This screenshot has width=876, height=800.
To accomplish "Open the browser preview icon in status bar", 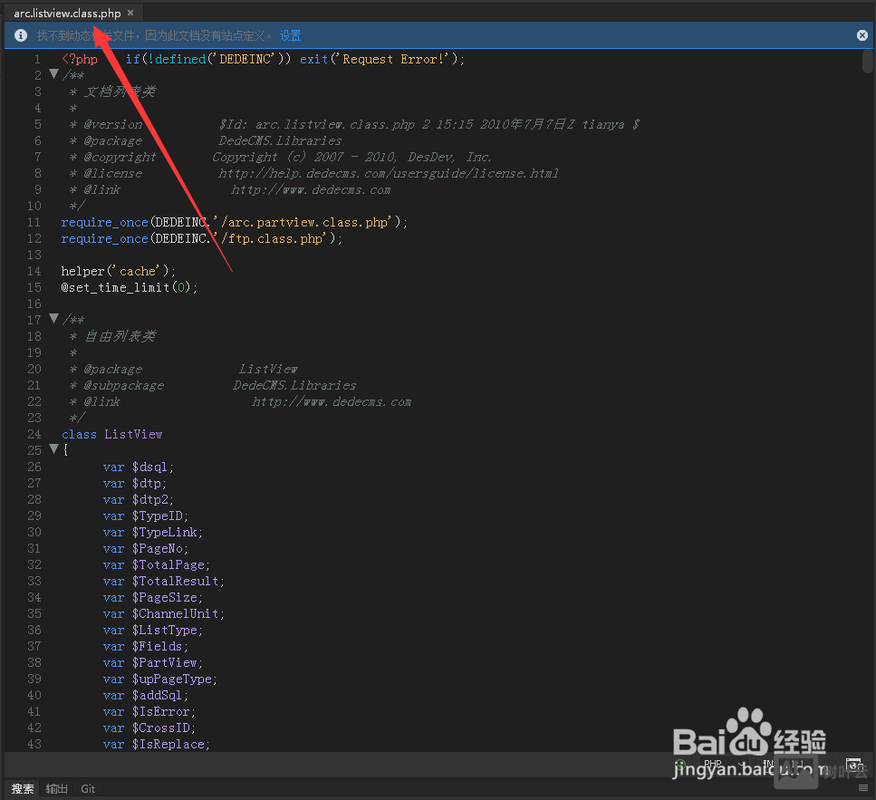I will [x=853, y=765].
